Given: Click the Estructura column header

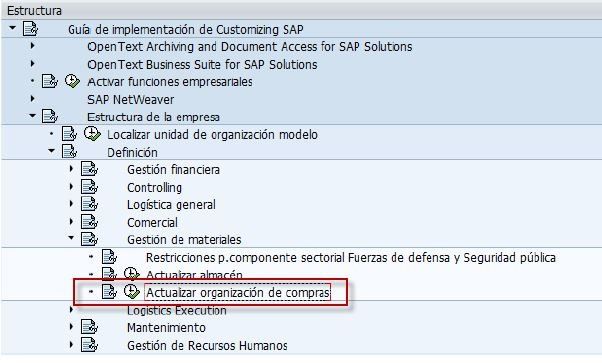Looking at the screenshot, I should (x=35, y=10).
